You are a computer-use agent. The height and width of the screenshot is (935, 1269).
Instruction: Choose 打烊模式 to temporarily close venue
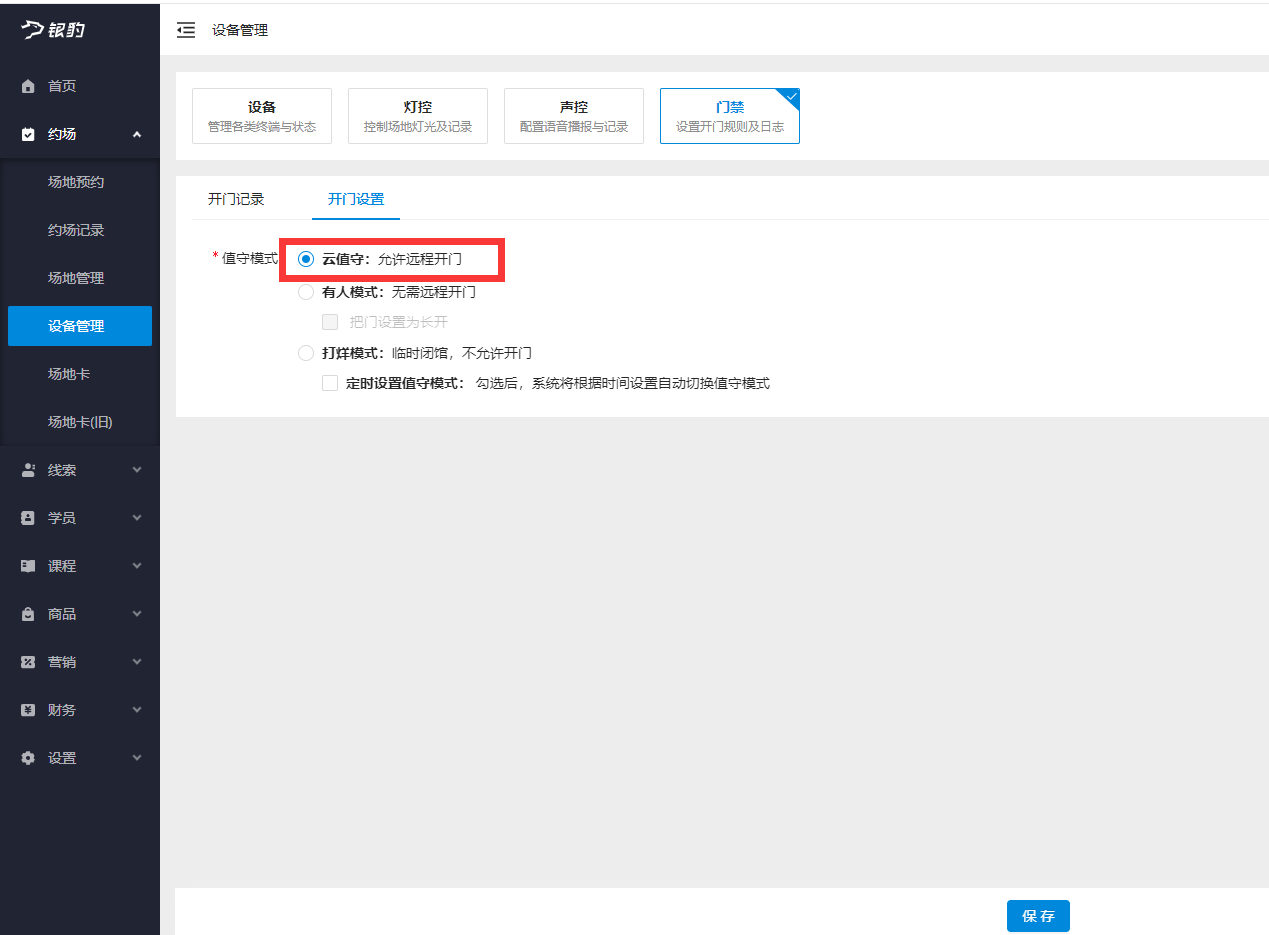pos(305,352)
